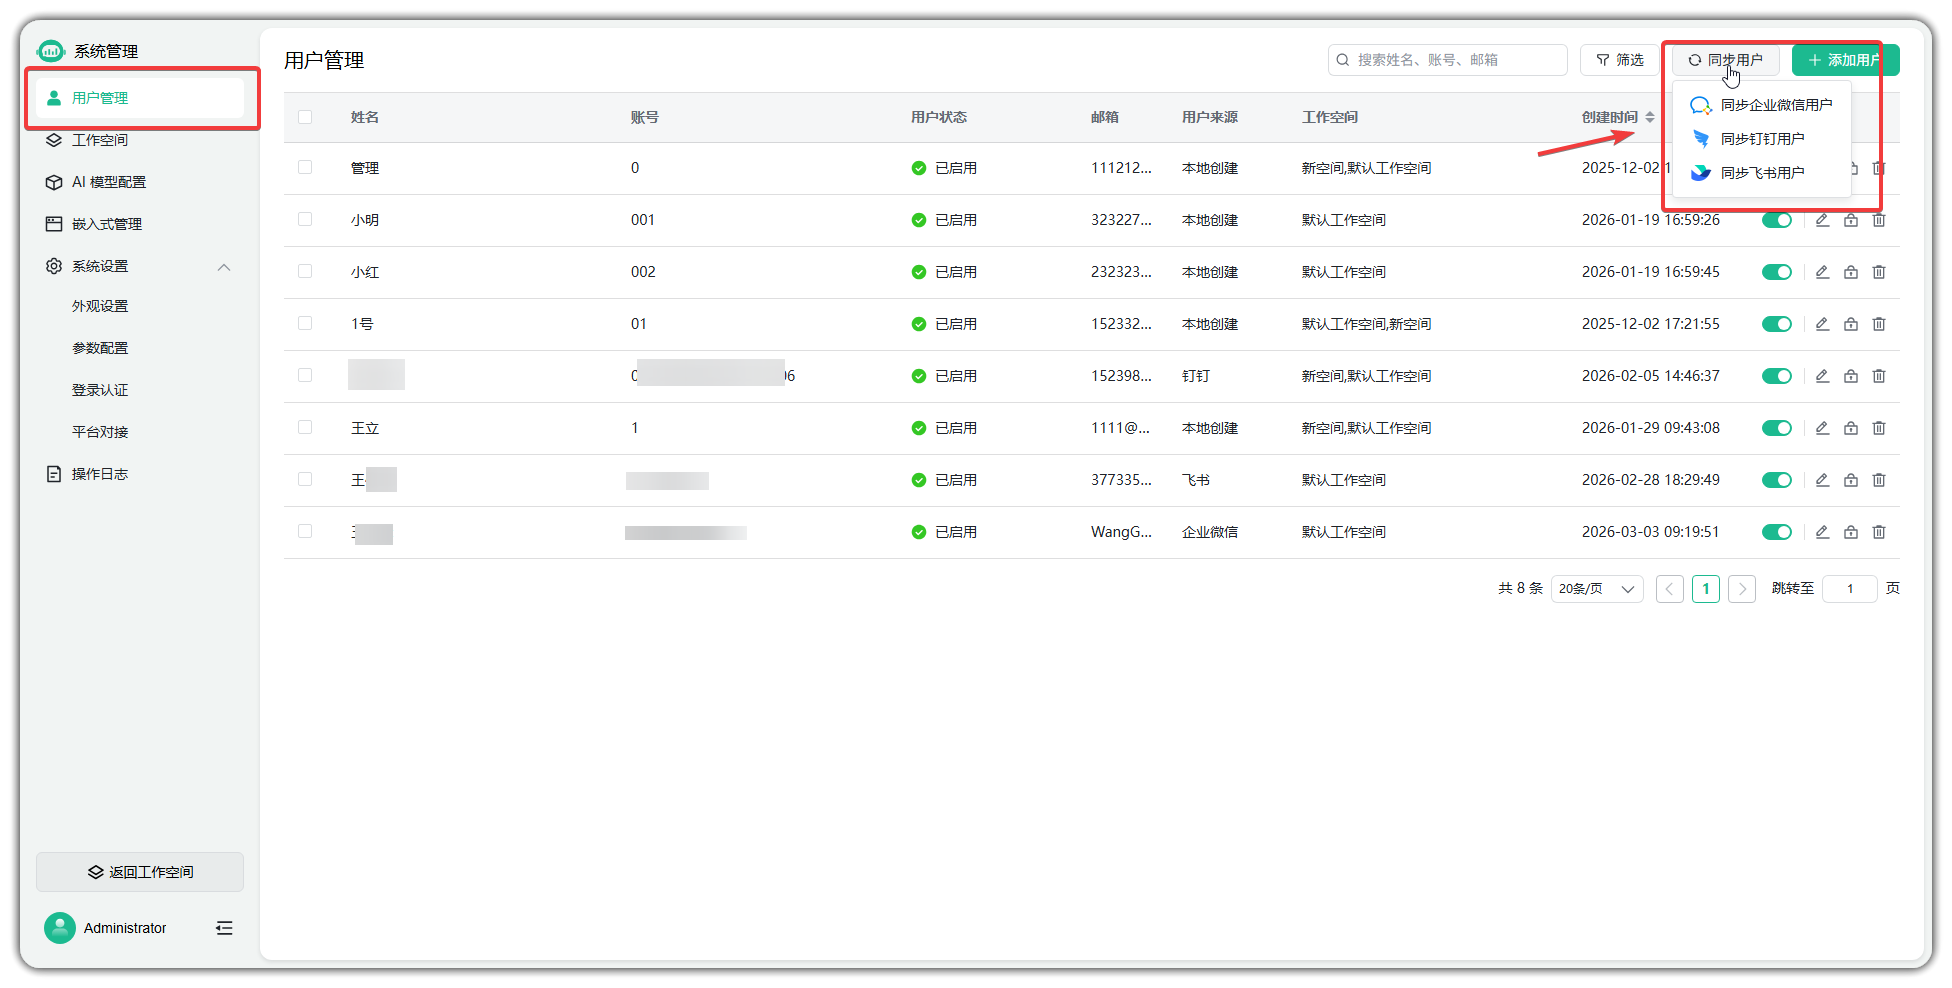
Task: Click the delete icon in the last user row
Action: tap(1879, 532)
